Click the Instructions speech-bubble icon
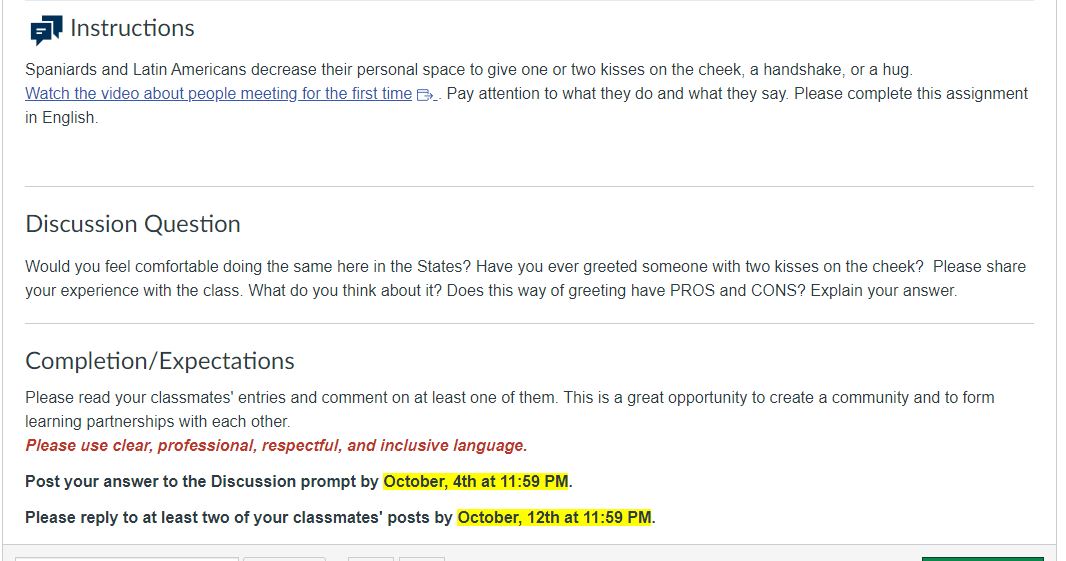The image size is (1066, 561). coord(46,31)
